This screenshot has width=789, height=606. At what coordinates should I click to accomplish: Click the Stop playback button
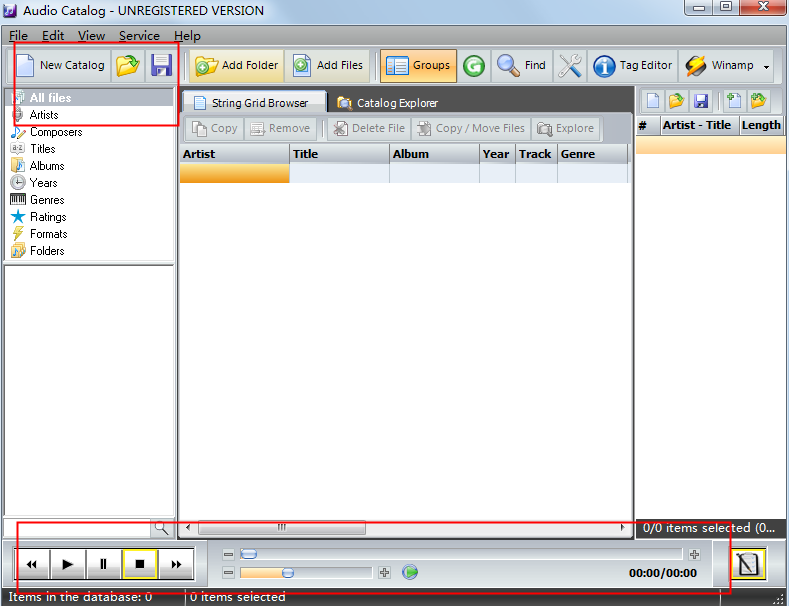tap(140, 564)
